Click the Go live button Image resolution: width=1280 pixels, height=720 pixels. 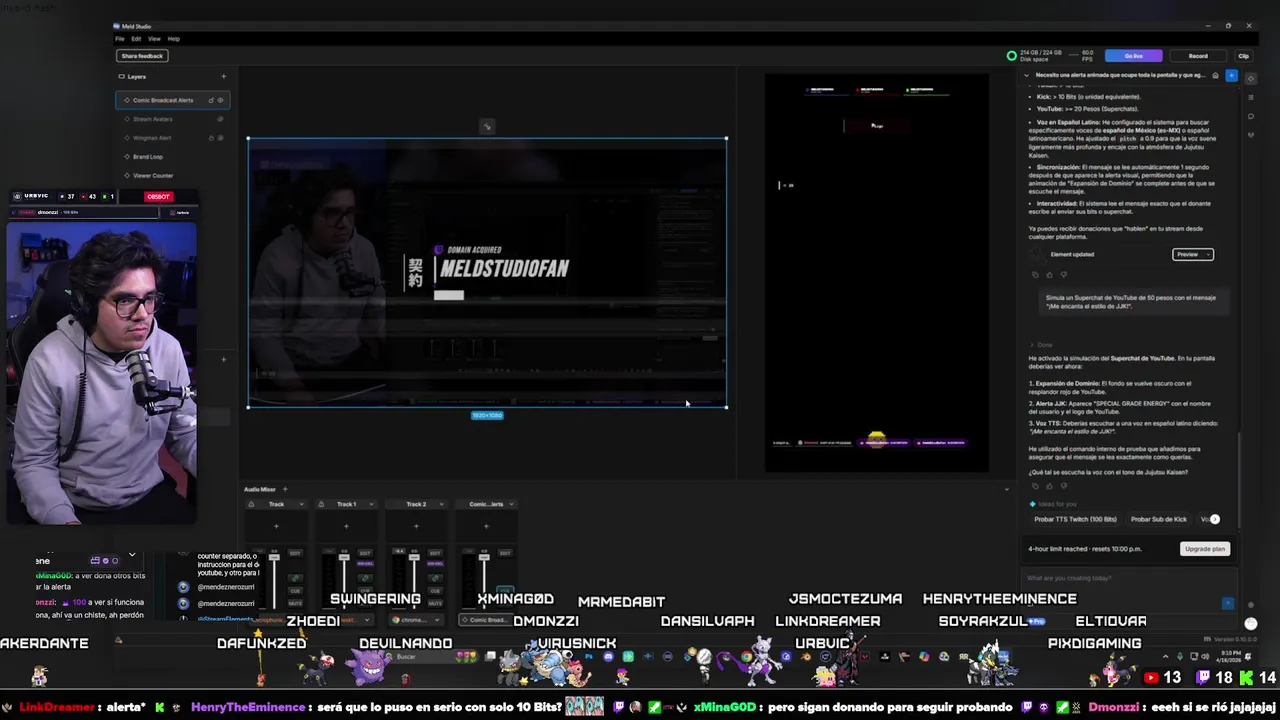point(1133,56)
